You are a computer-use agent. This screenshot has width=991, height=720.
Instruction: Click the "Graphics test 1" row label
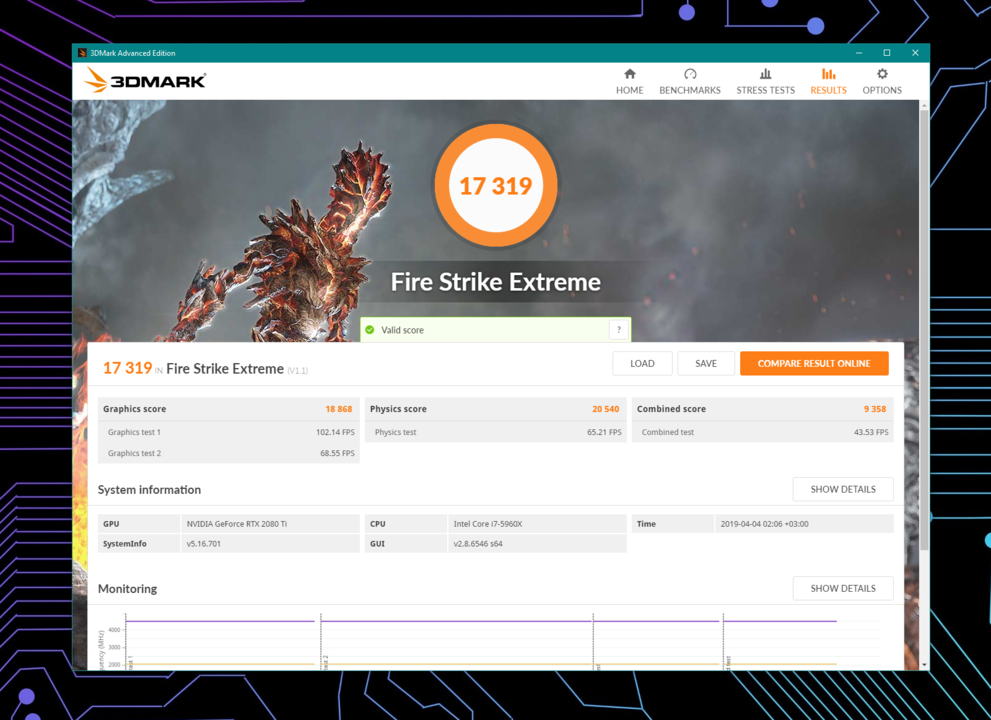pos(134,432)
